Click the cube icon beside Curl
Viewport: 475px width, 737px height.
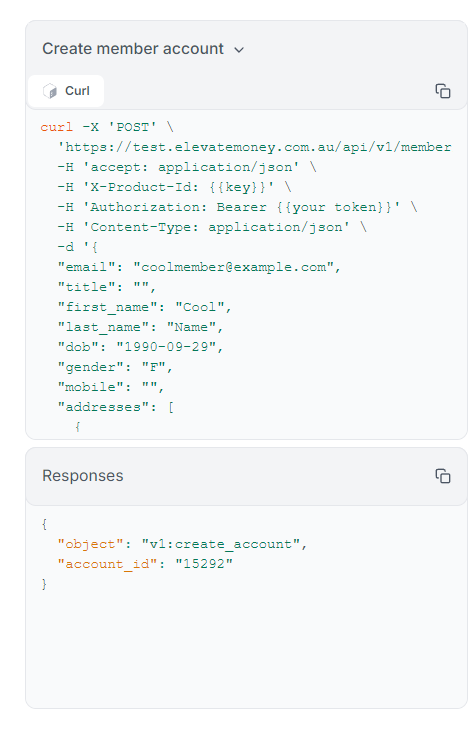click(x=50, y=91)
